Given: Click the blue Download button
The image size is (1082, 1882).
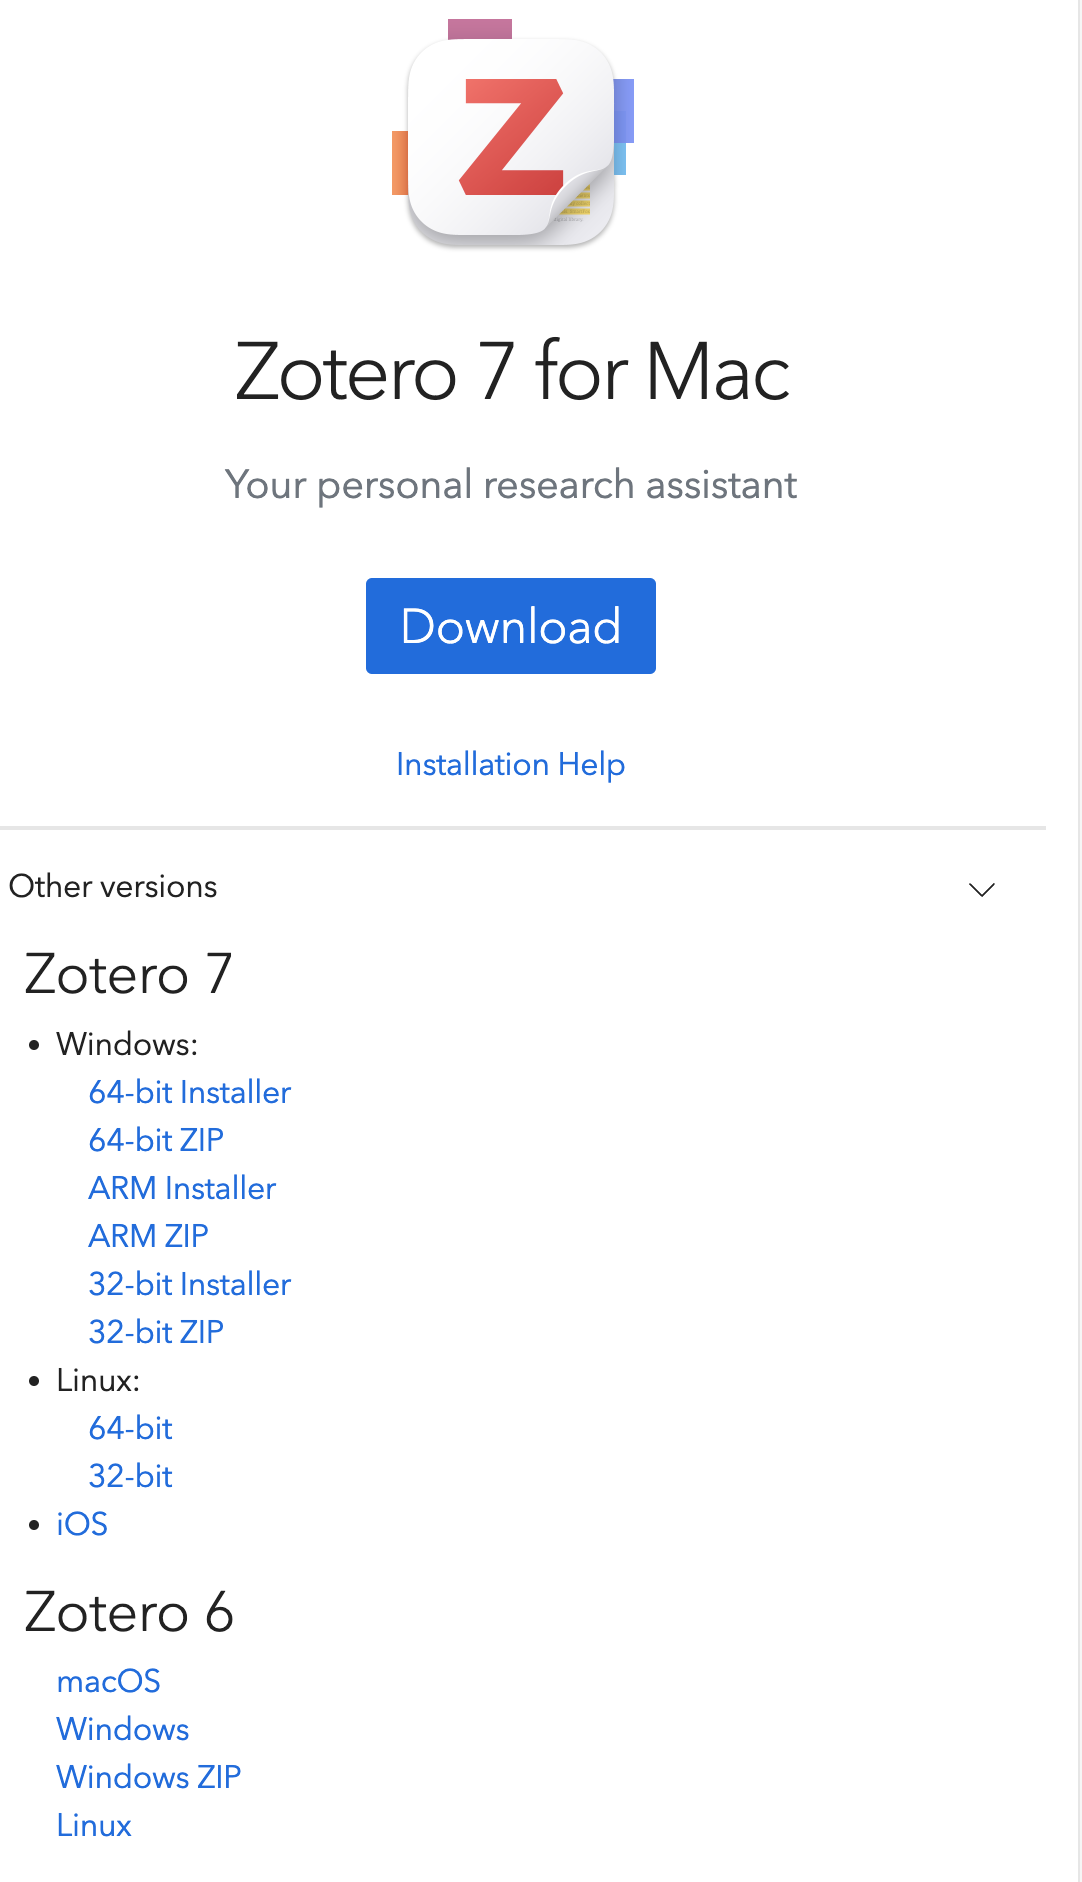Looking at the screenshot, I should point(511,626).
